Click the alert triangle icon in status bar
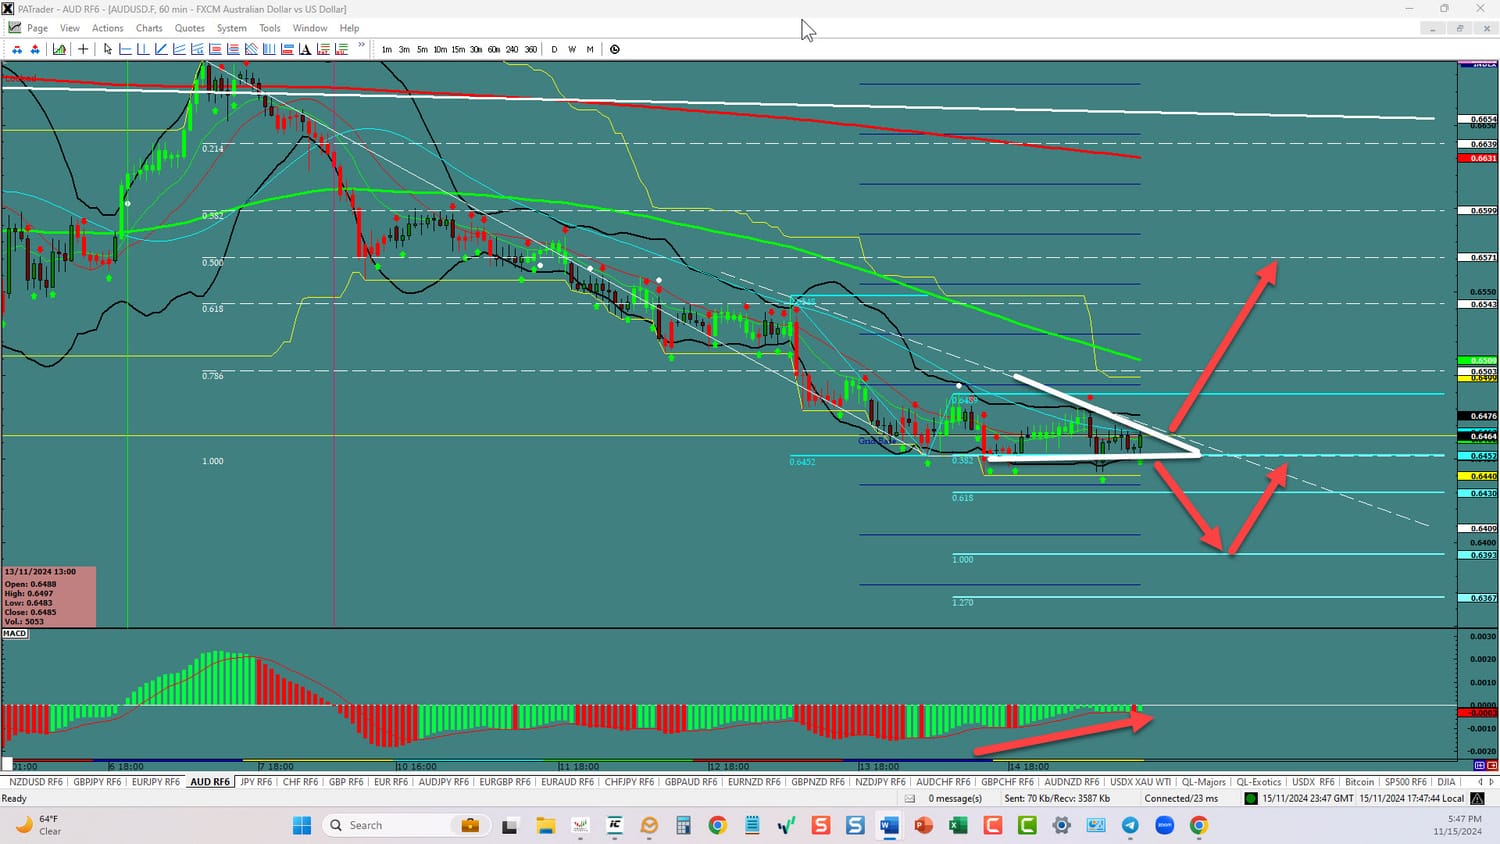The image size is (1500, 844). (x=1477, y=798)
